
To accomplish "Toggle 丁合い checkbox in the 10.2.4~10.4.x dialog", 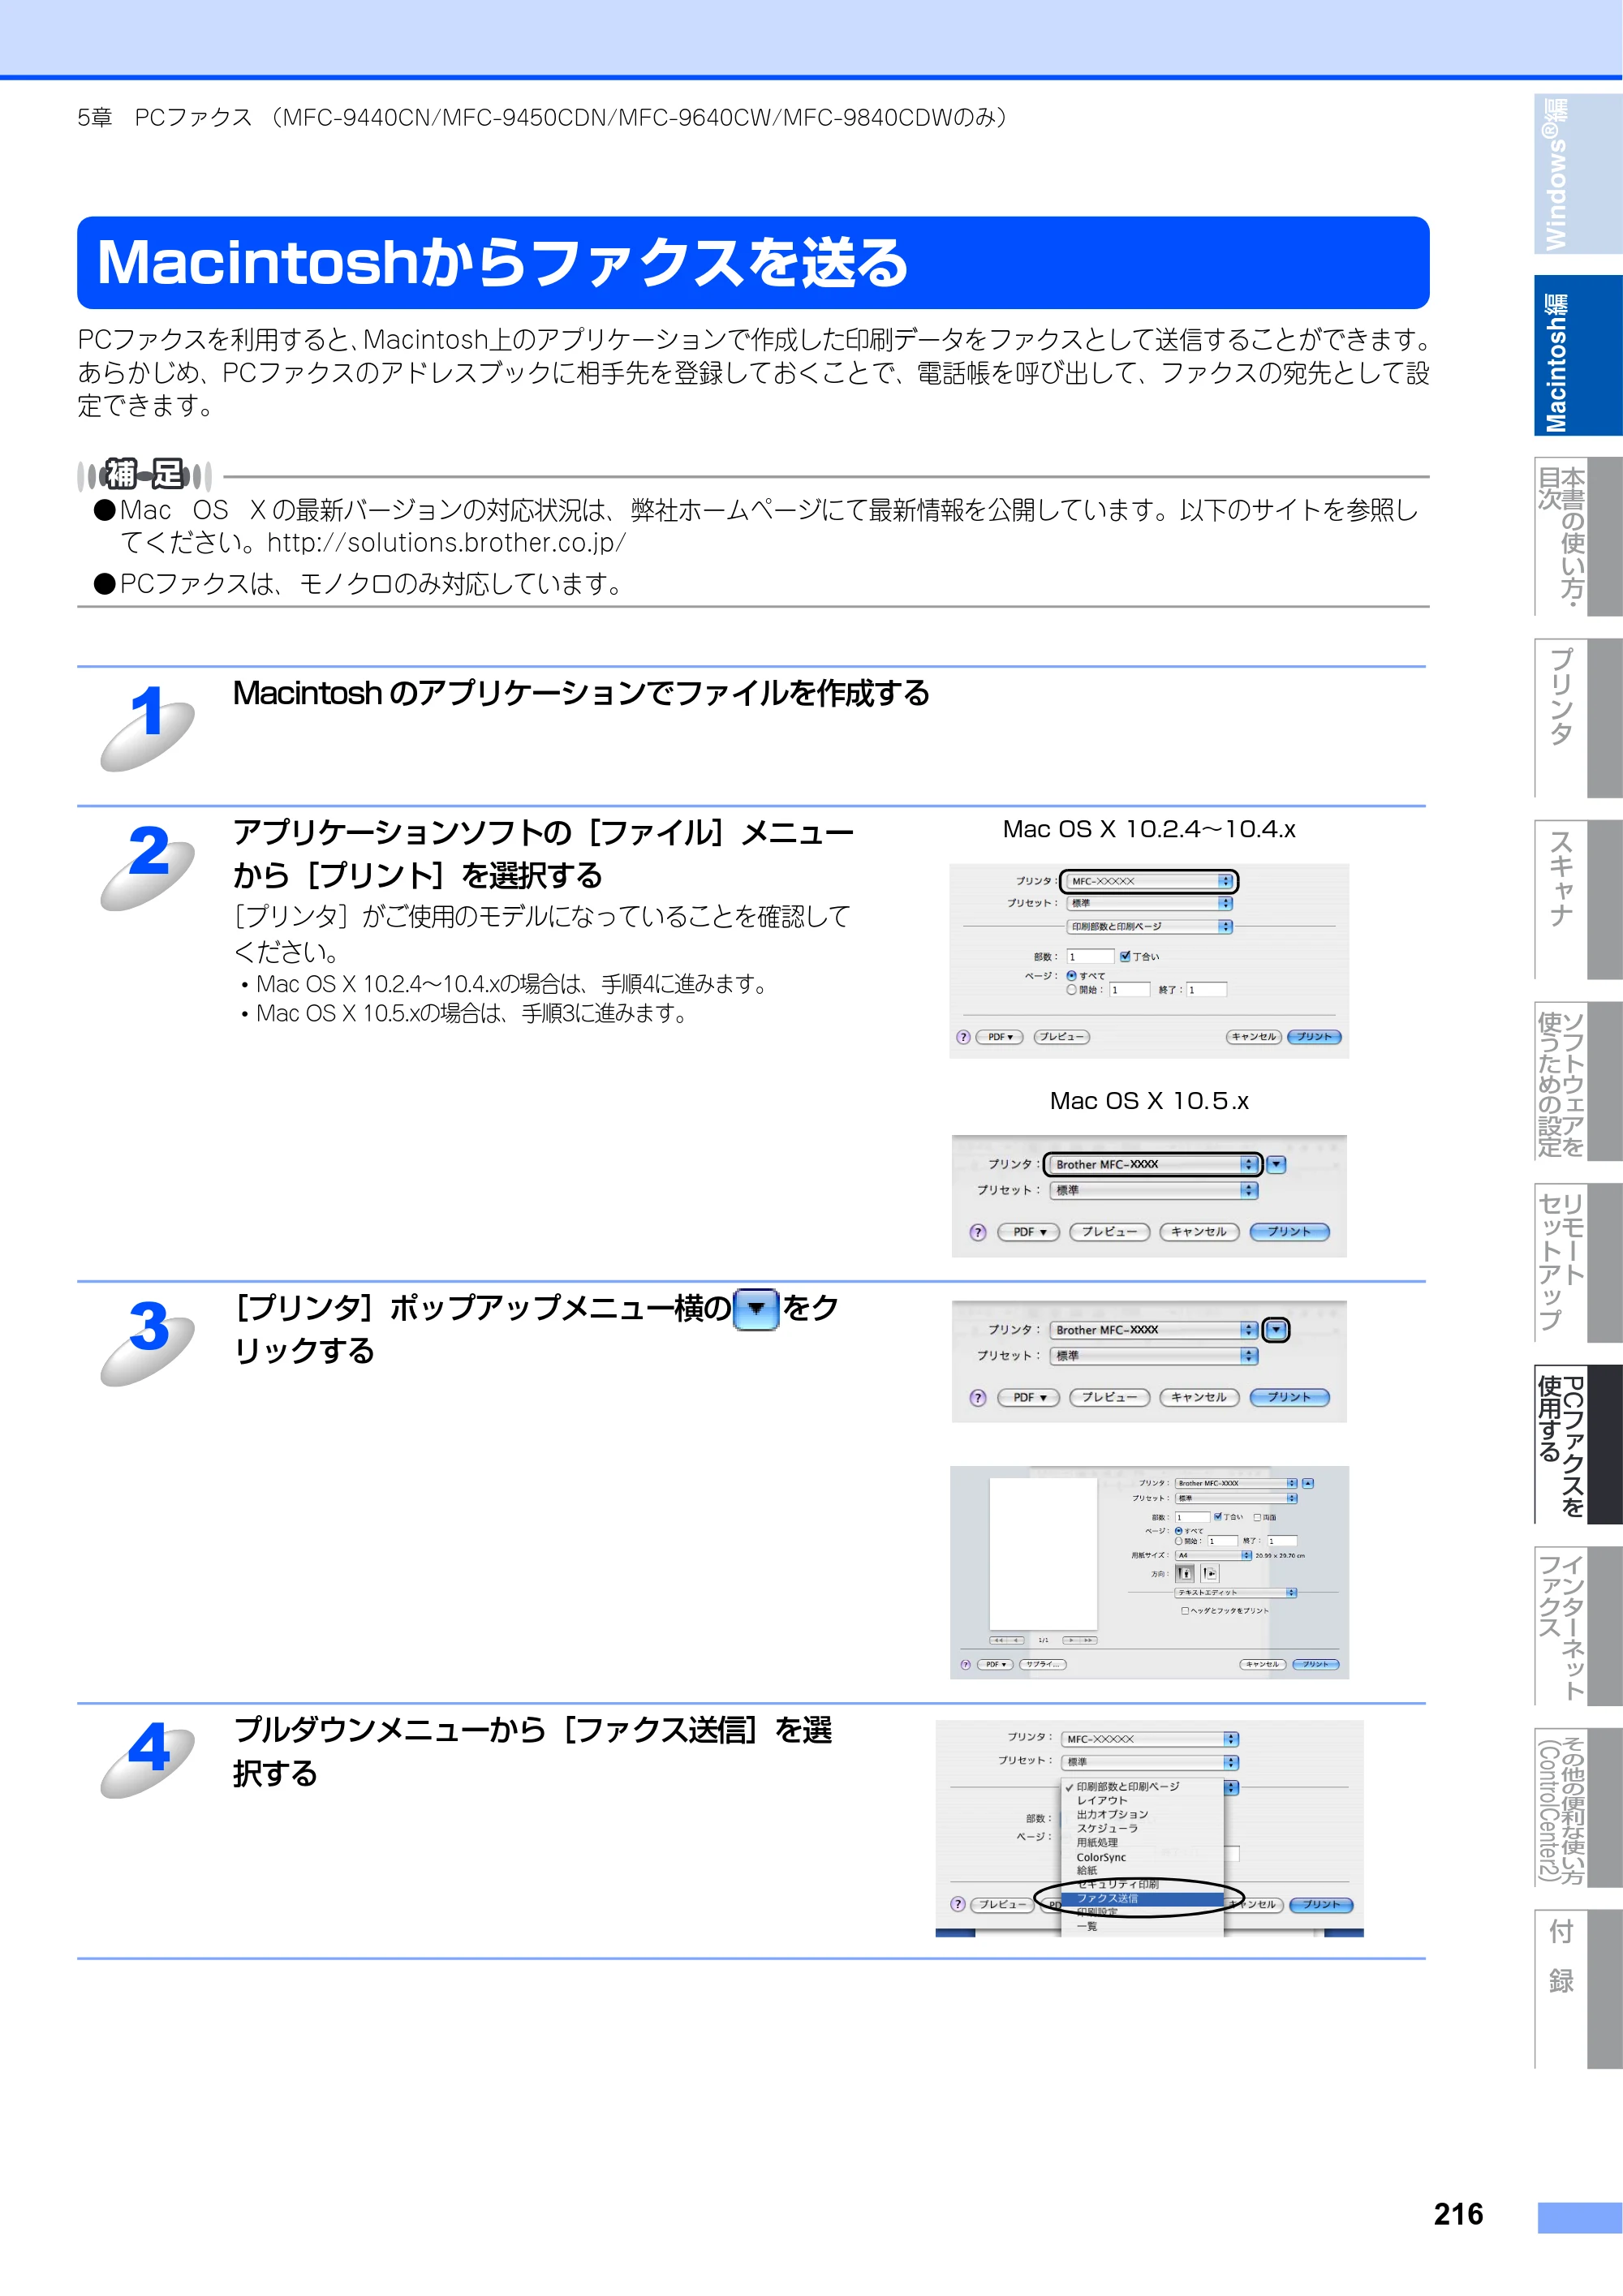I will coord(1125,956).
